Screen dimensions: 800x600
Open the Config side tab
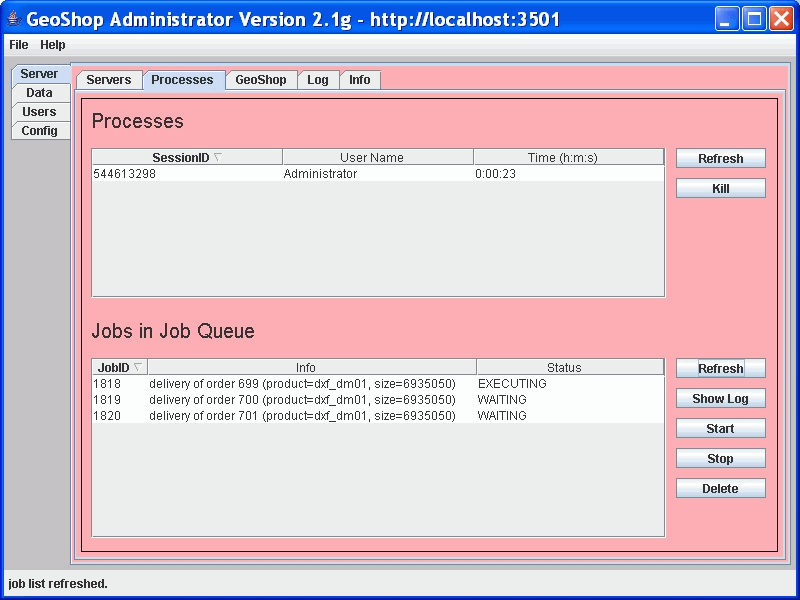pyautogui.click(x=40, y=131)
